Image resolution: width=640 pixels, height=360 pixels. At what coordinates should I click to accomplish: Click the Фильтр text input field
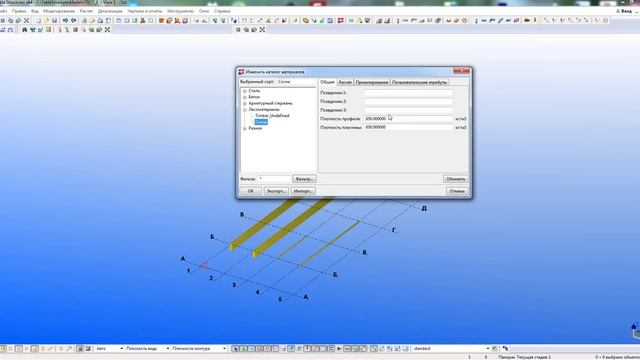pyautogui.click(x=275, y=179)
